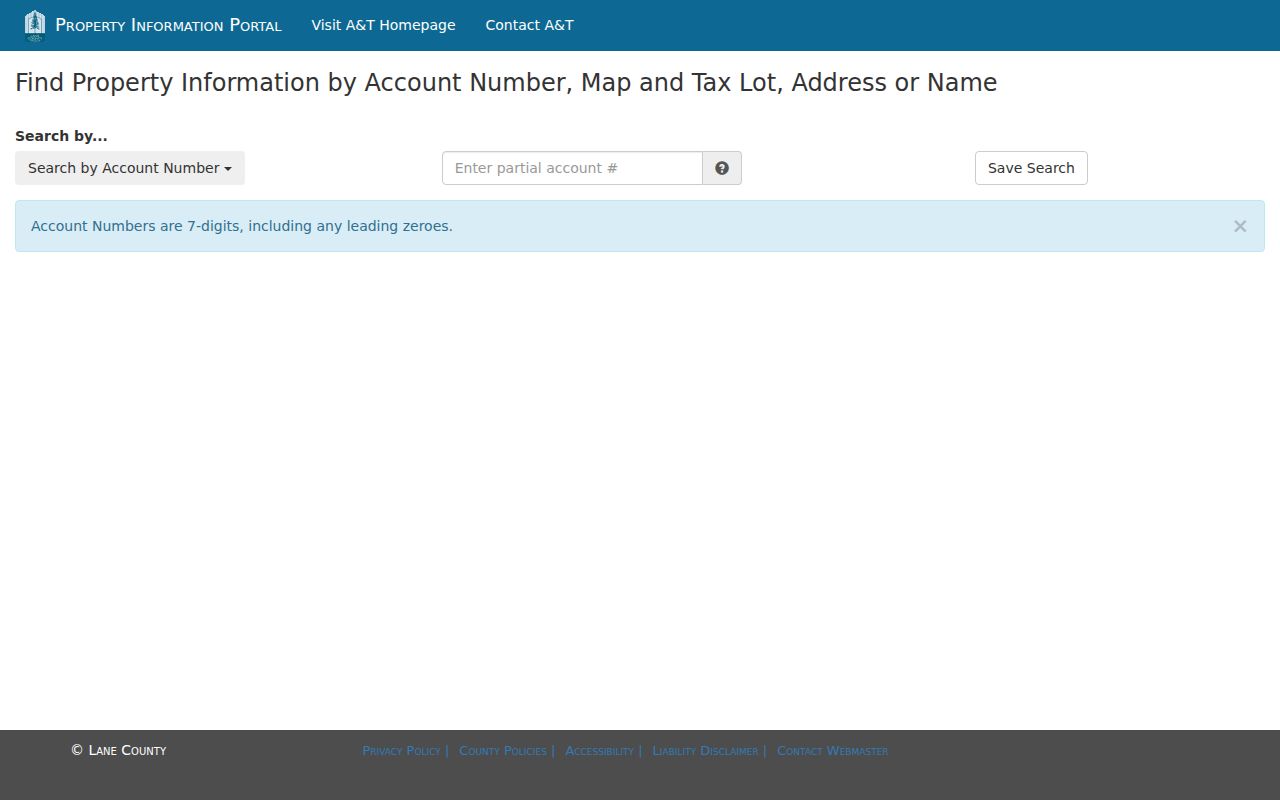
Task: Focus the partial account number input field
Action: pyautogui.click(x=572, y=168)
